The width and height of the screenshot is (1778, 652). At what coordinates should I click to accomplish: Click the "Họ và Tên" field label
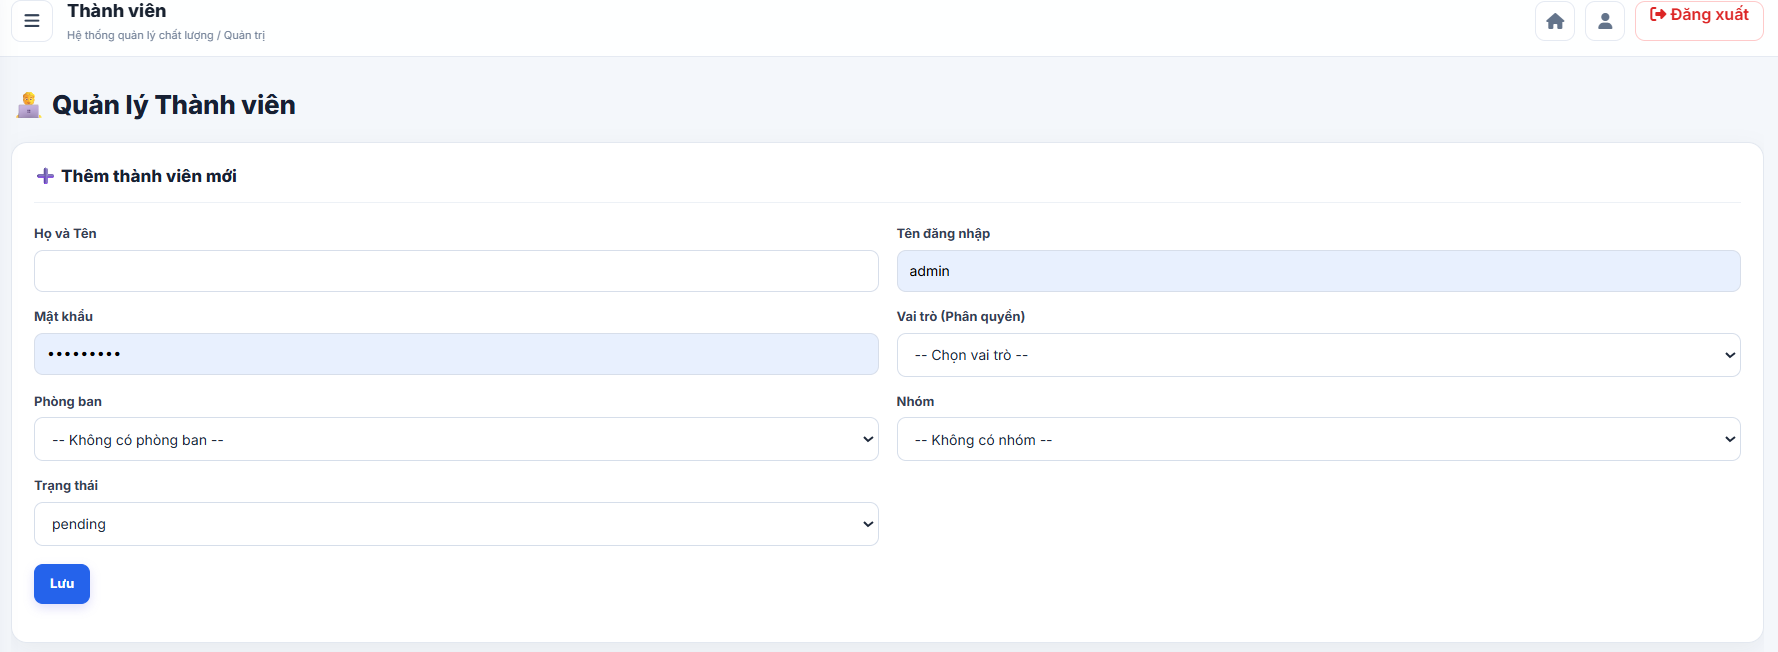pos(65,234)
